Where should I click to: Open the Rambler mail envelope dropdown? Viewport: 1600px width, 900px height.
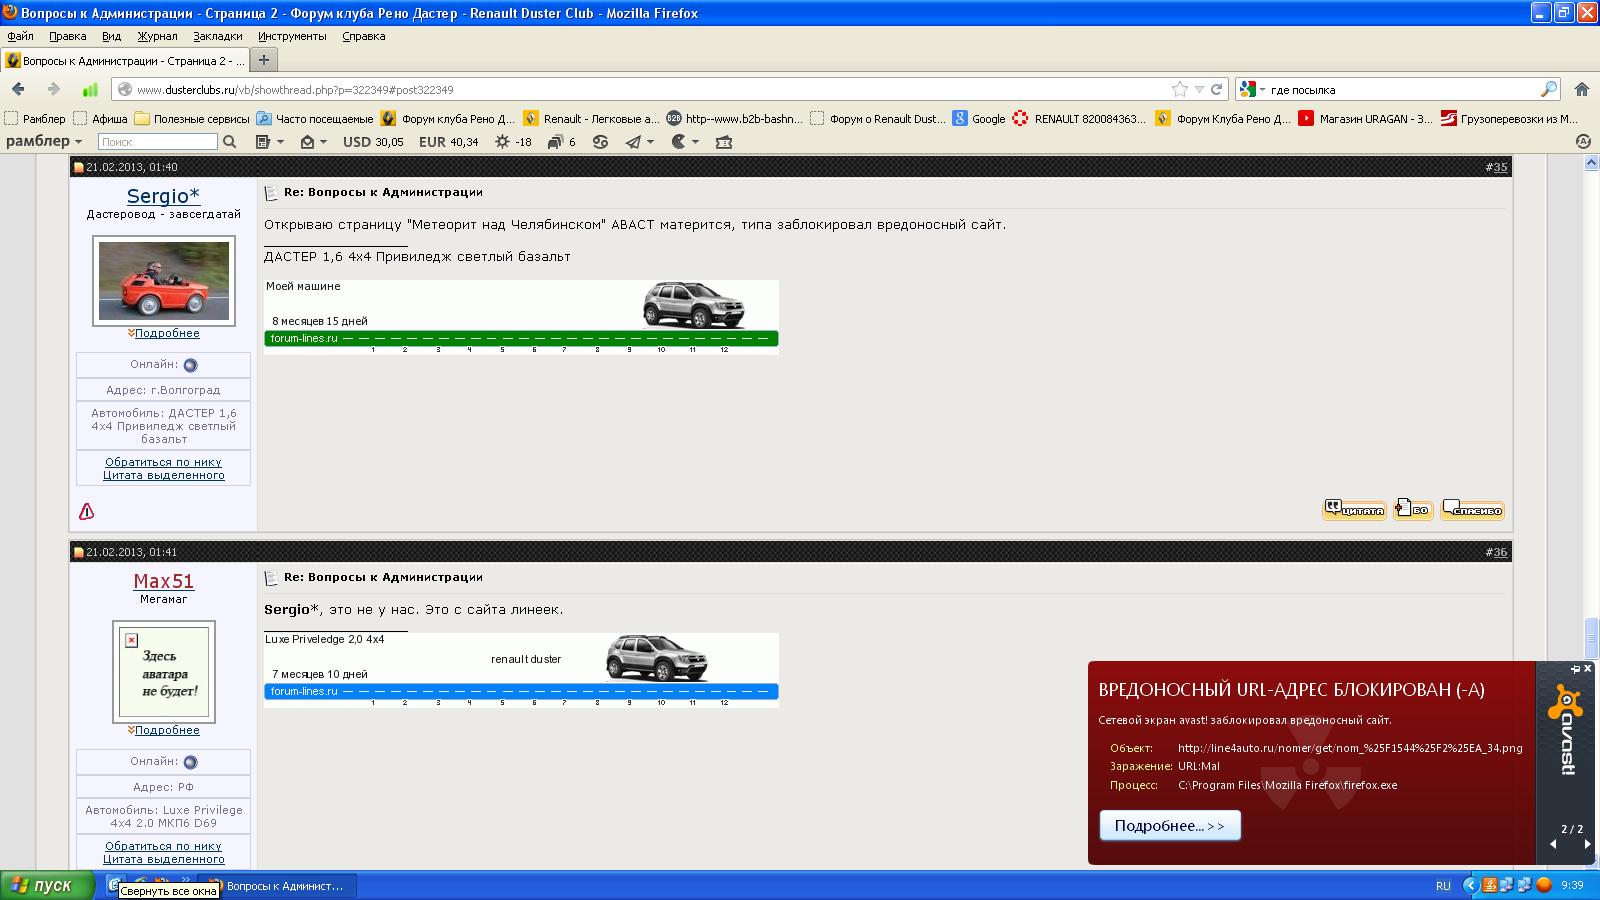coord(314,142)
